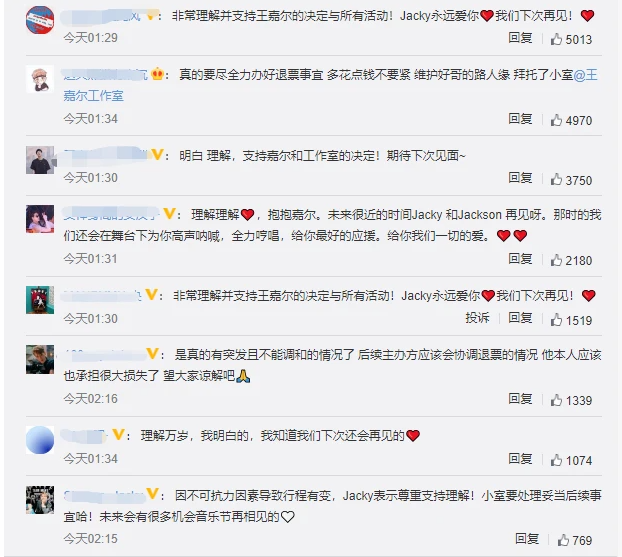Reply to the 今天01:29 comment
Screen dimensions: 622x557
[x=520, y=38]
